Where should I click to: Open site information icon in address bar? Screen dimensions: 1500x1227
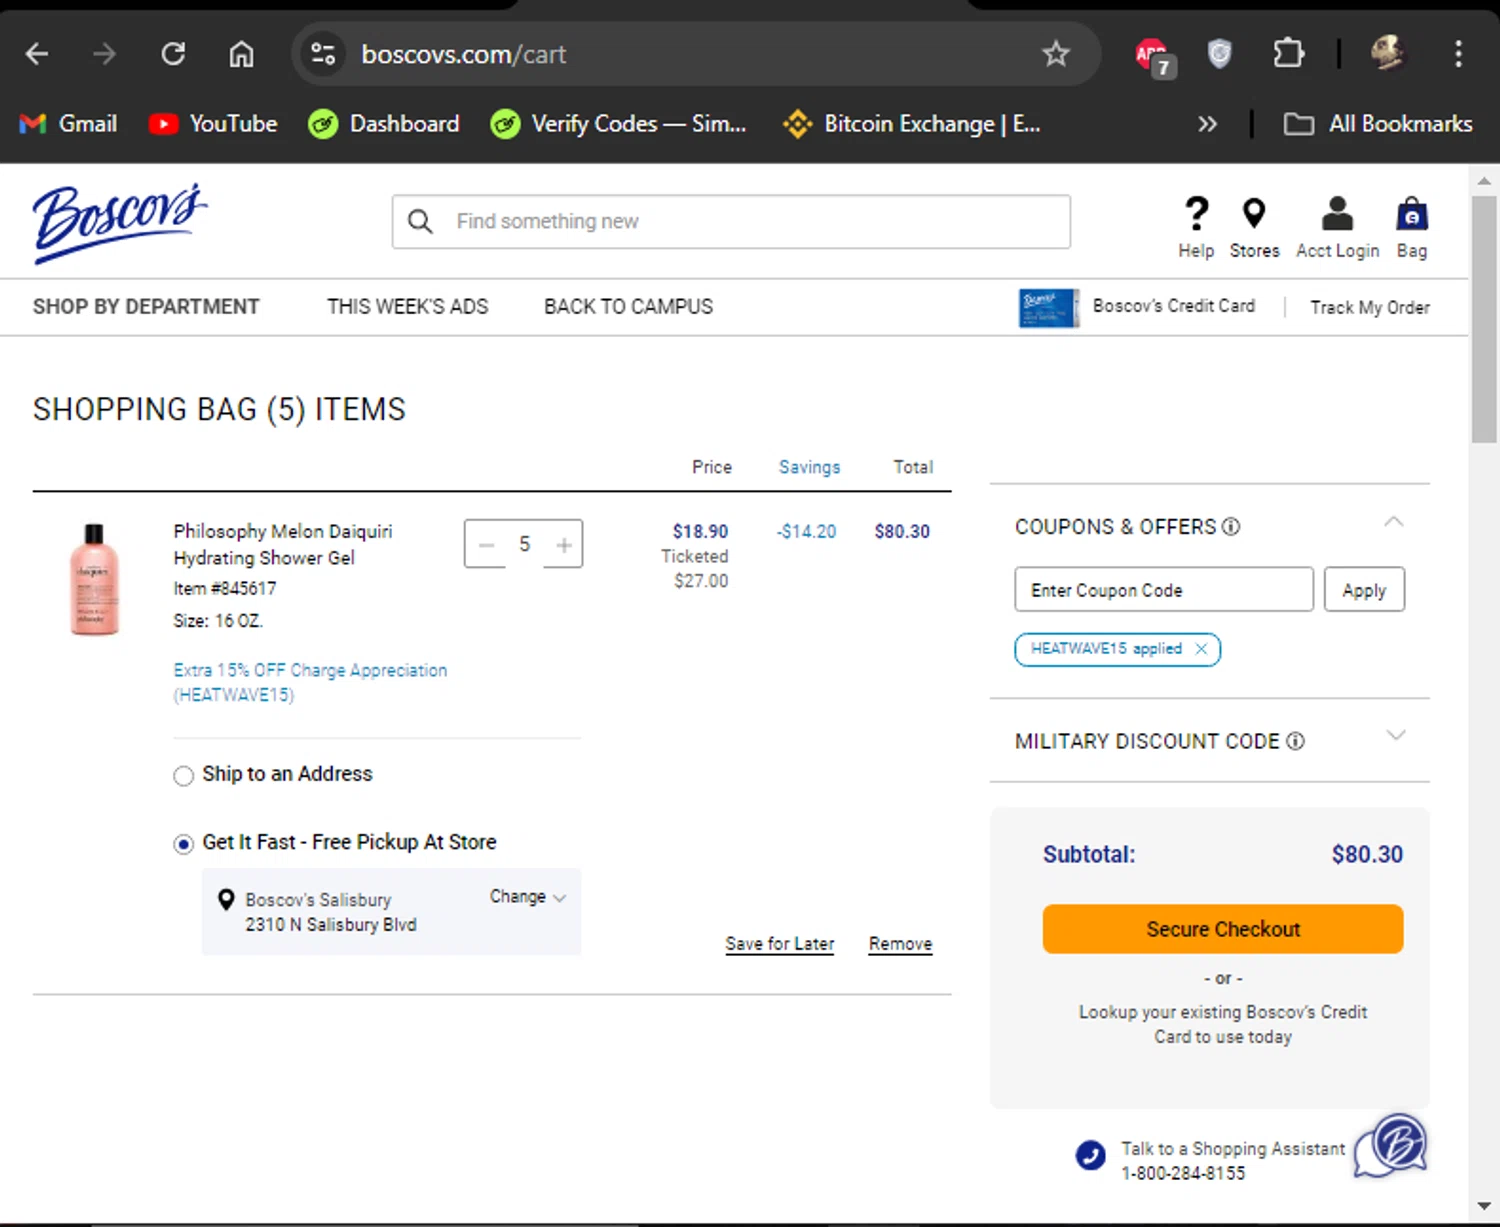pos(322,54)
